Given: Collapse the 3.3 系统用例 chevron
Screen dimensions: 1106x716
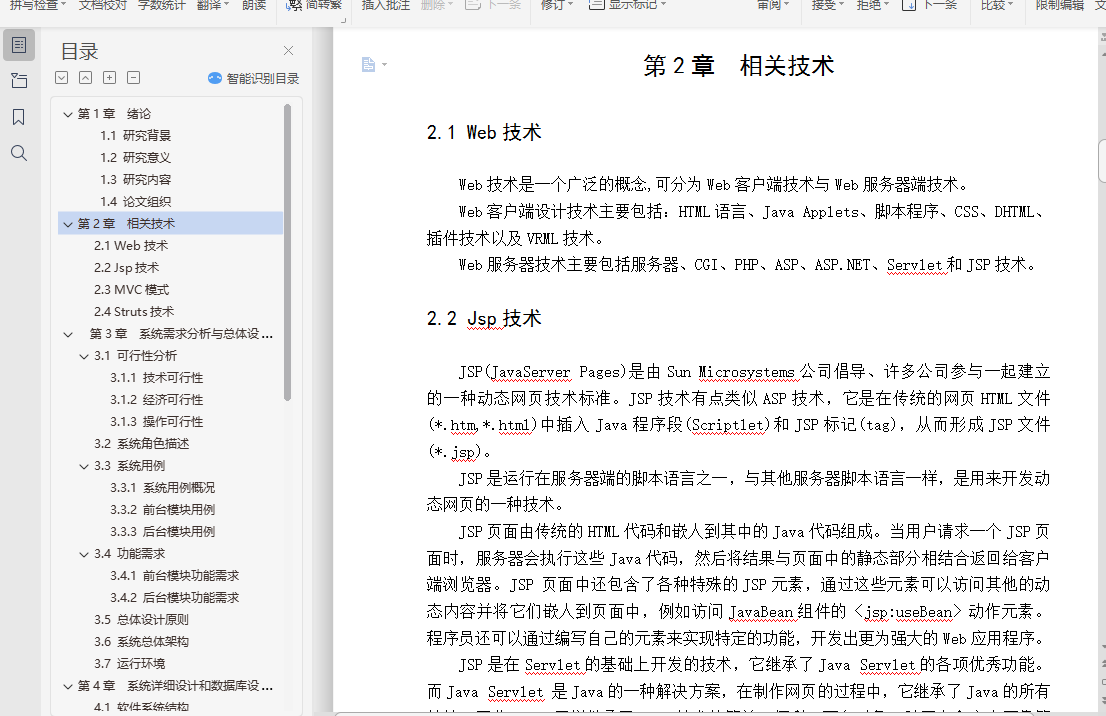Looking at the screenshot, I should pyautogui.click(x=84, y=466).
